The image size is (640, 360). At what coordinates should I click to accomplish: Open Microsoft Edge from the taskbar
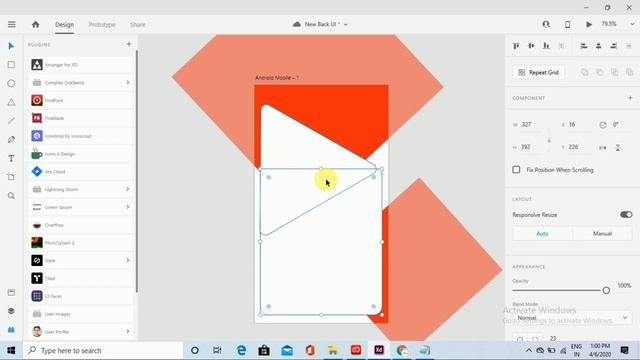click(x=241, y=350)
